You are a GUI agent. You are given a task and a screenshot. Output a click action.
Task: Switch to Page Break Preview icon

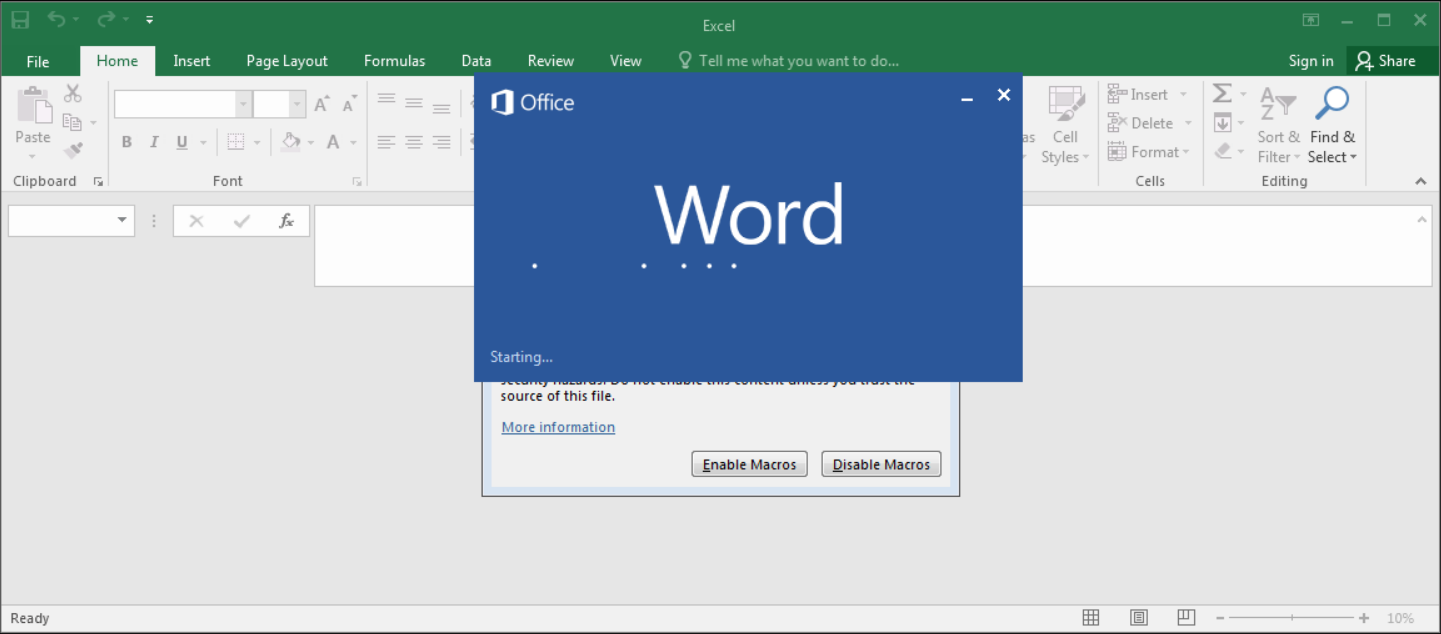tap(1186, 618)
